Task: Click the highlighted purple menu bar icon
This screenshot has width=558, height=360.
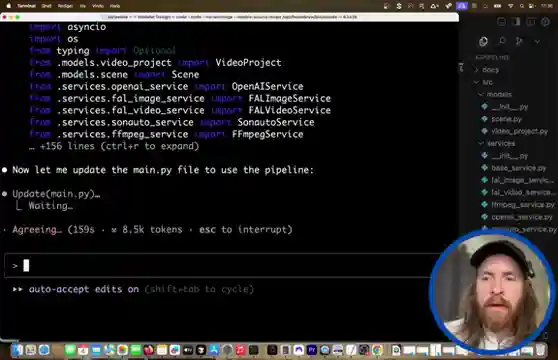Action: pyautogui.click(x=462, y=6)
